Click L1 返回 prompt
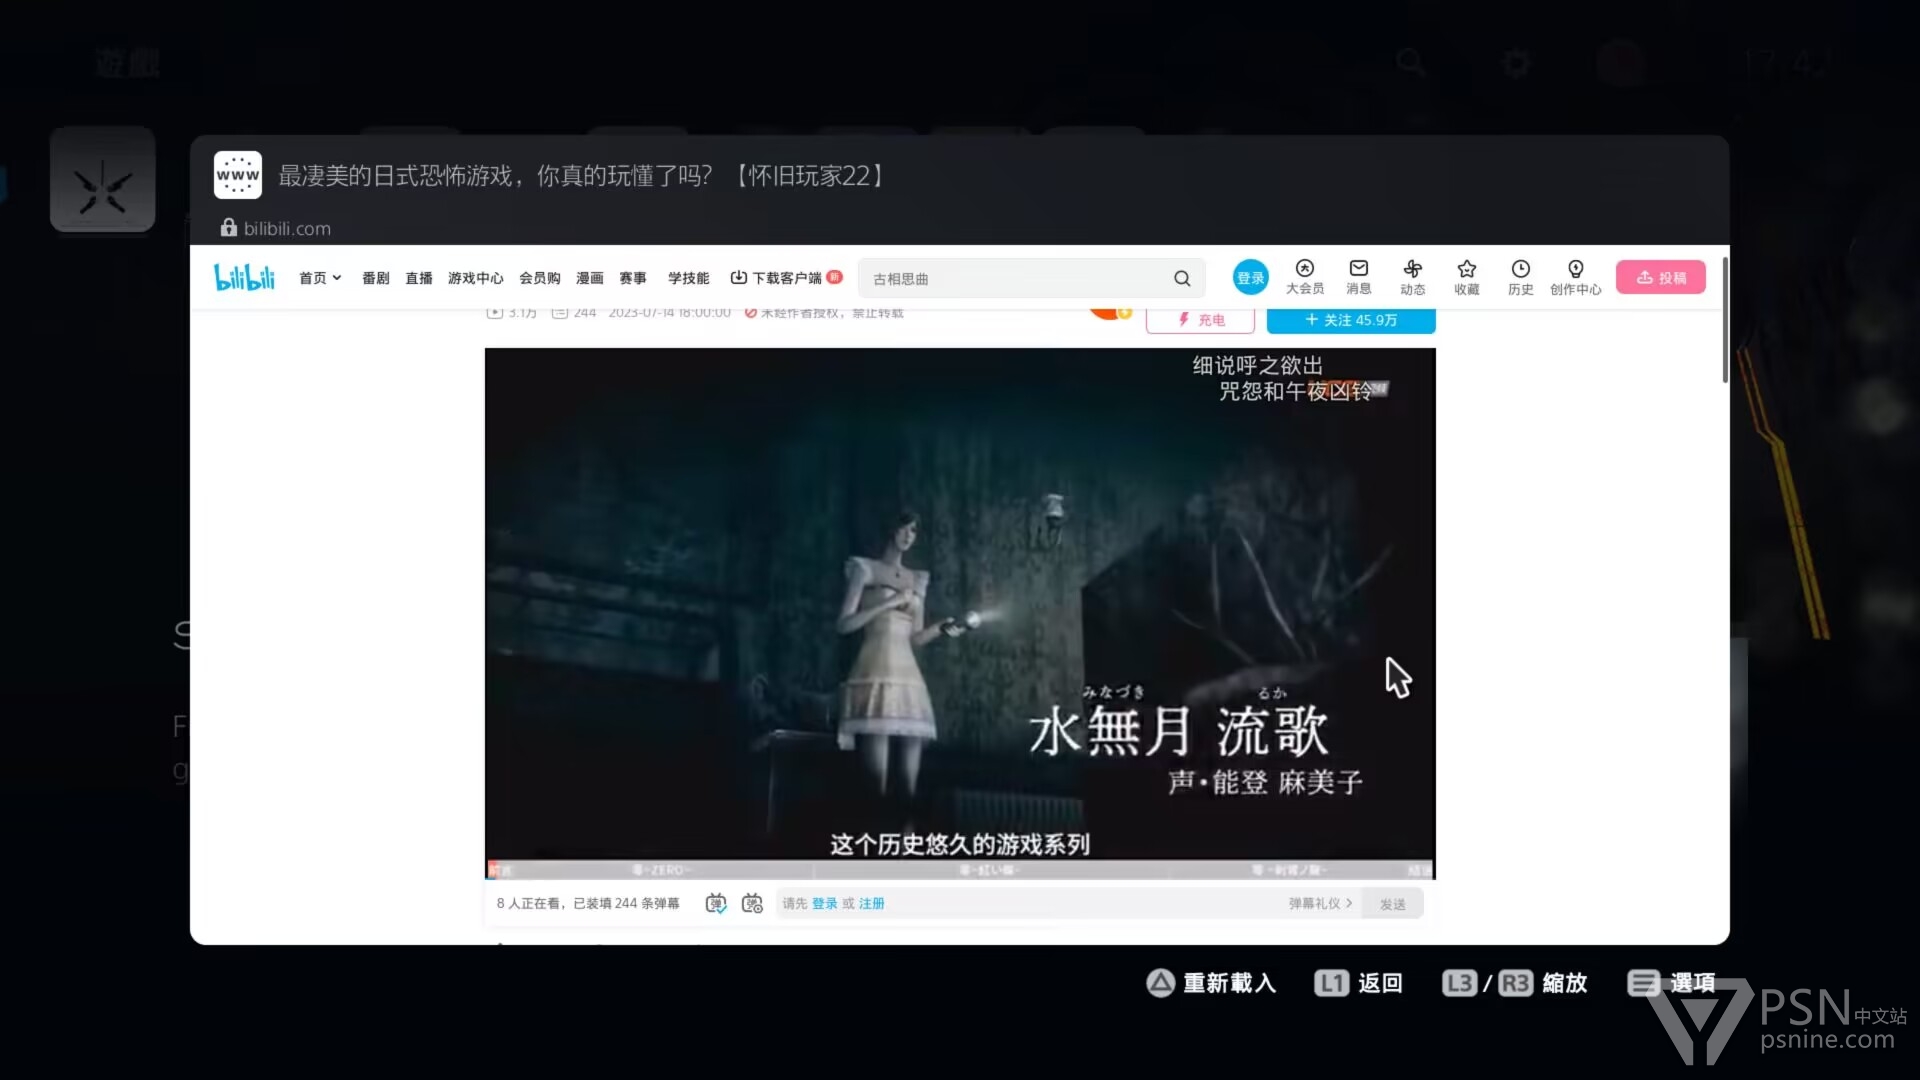The width and height of the screenshot is (1920, 1080). point(1358,983)
